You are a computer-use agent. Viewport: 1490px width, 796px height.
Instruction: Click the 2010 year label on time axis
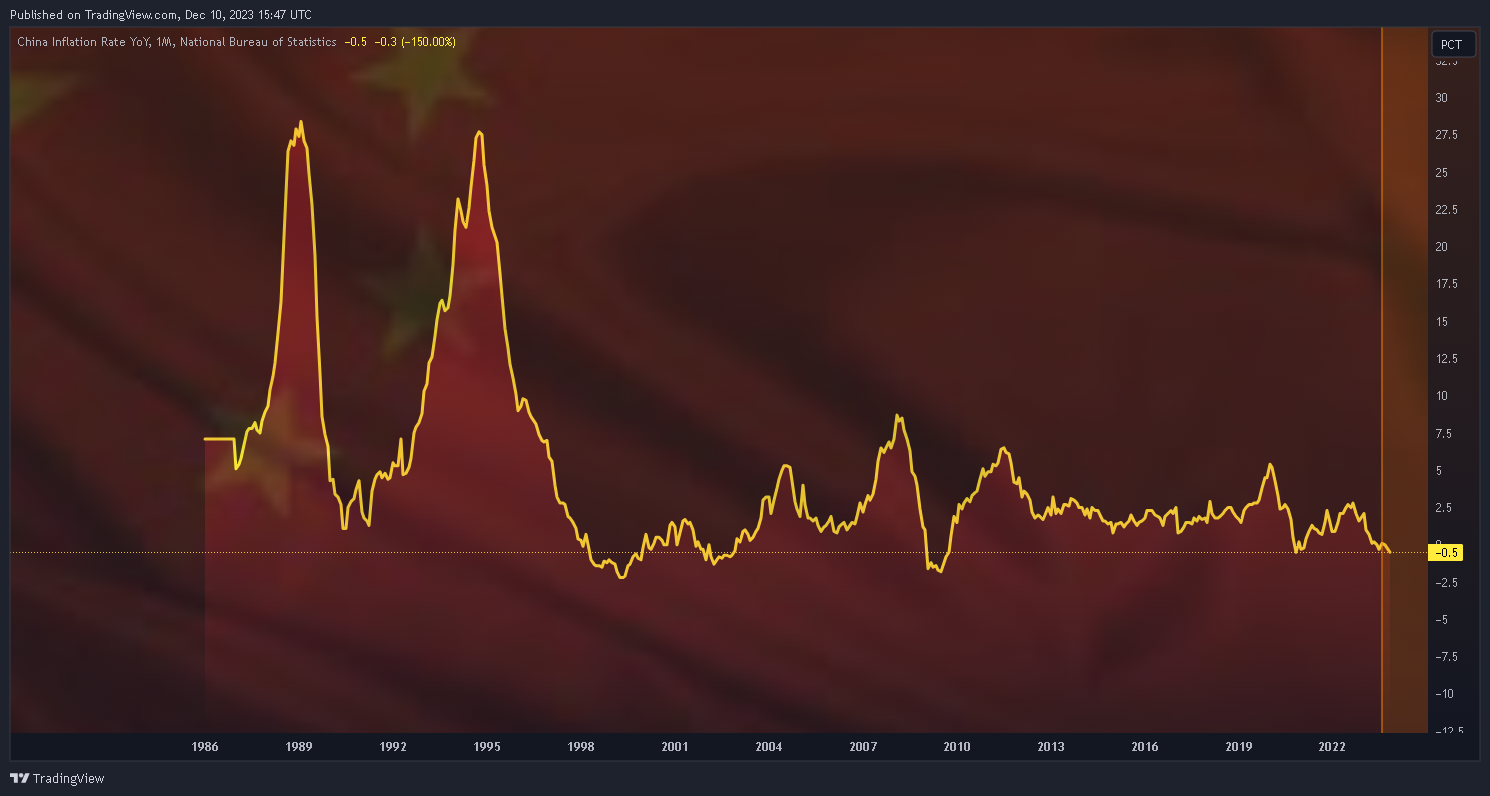pyautogui.click(x=957, y=747)
